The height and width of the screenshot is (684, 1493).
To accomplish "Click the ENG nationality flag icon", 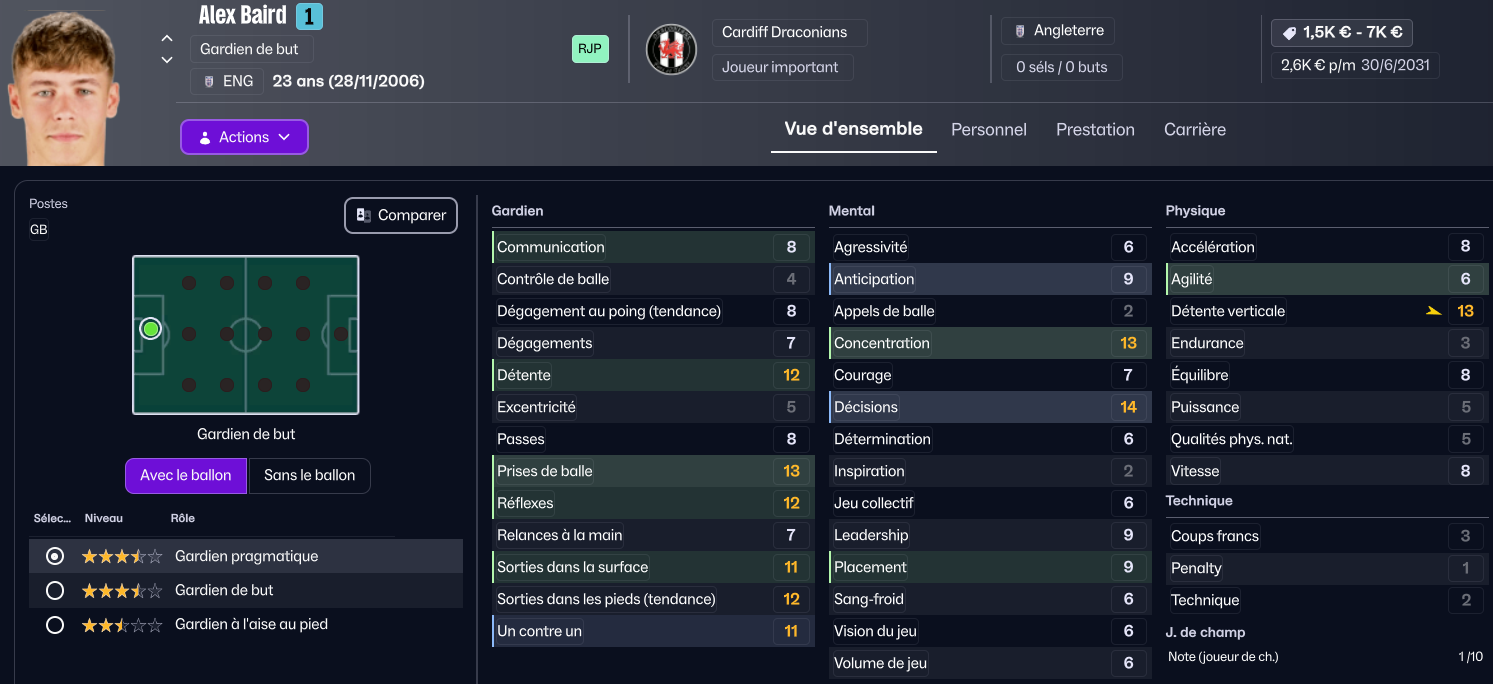I will (x=208, y=81).
